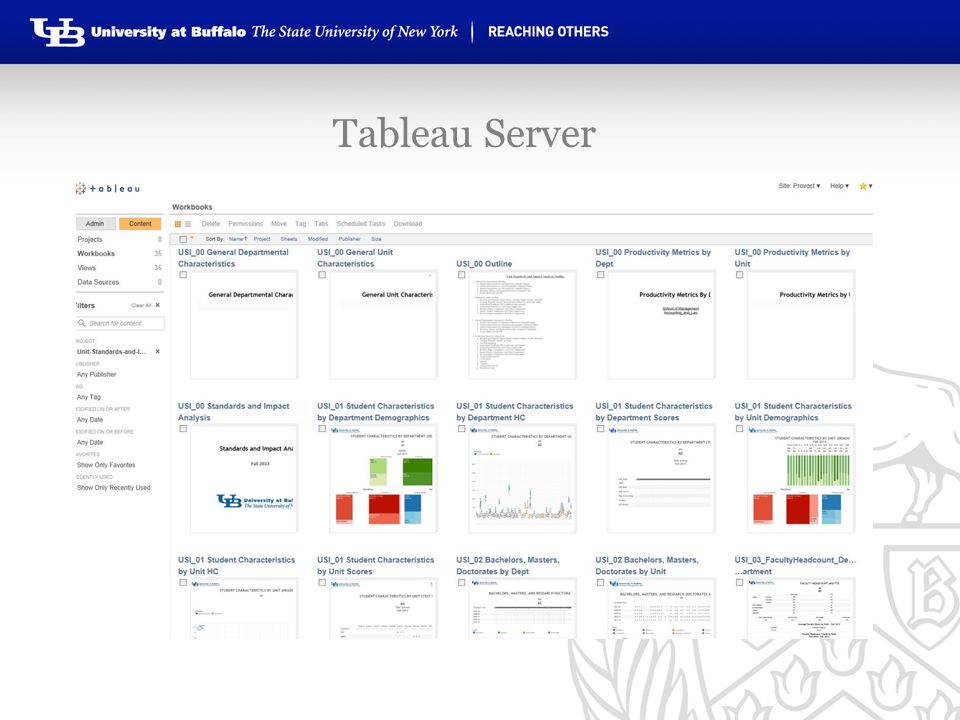Open the Help dropdown menu
This screenshot has width=960, height=720.
[839, 186]
